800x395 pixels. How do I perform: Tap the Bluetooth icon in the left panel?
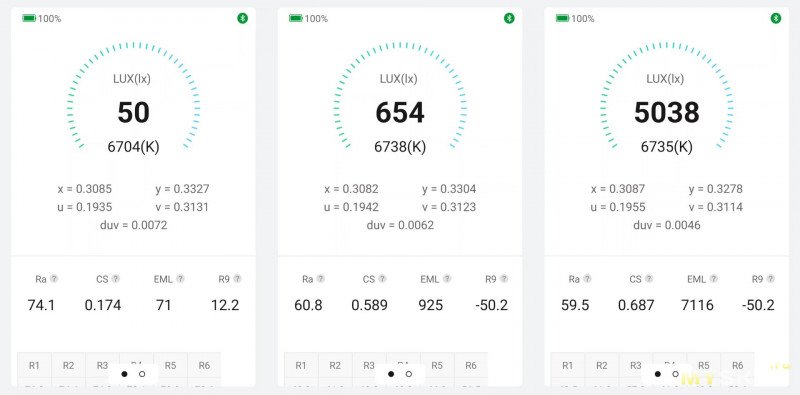(242, 18)
